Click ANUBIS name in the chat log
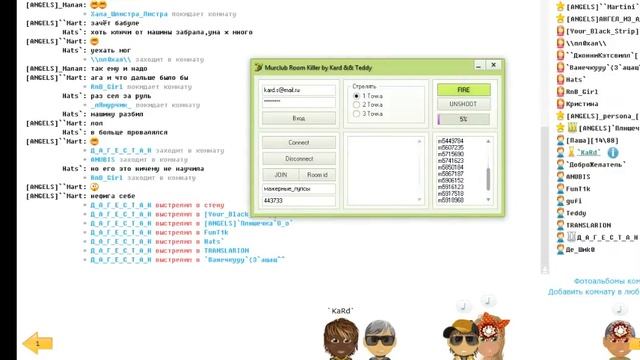Viewport: 640px width, 360px height. (x=102, y=160)
